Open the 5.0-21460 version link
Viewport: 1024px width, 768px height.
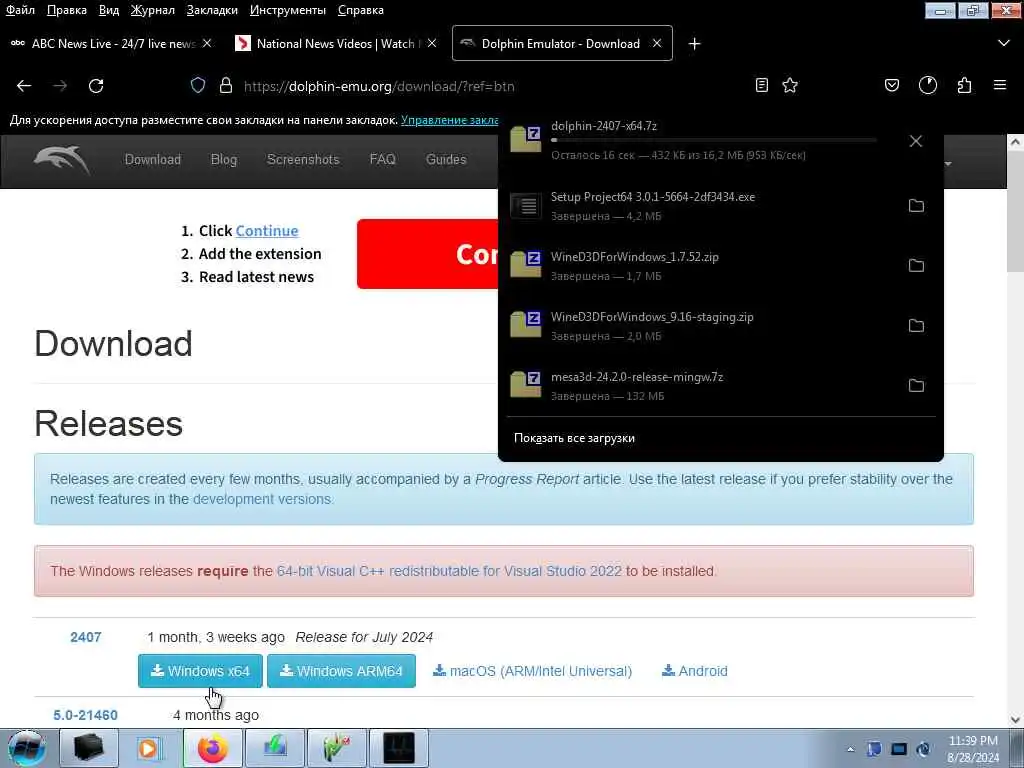click(86, 715)
